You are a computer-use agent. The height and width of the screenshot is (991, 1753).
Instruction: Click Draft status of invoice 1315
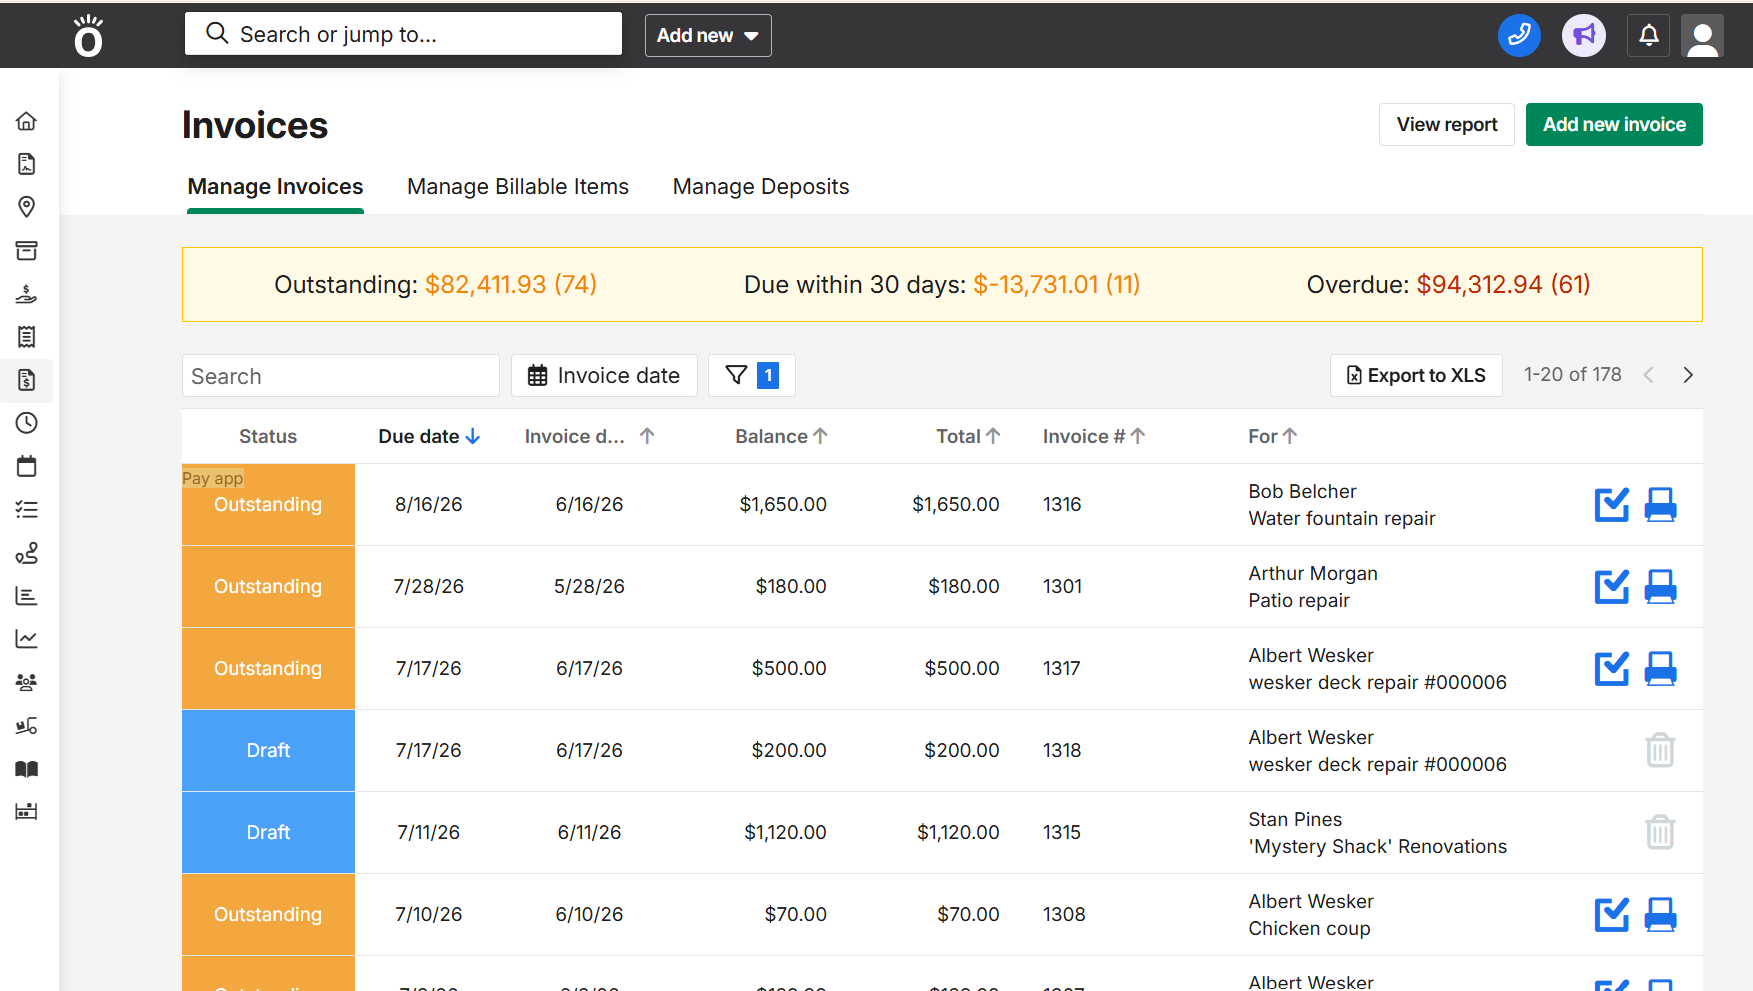pyautogui.click(x=268, y=833)
